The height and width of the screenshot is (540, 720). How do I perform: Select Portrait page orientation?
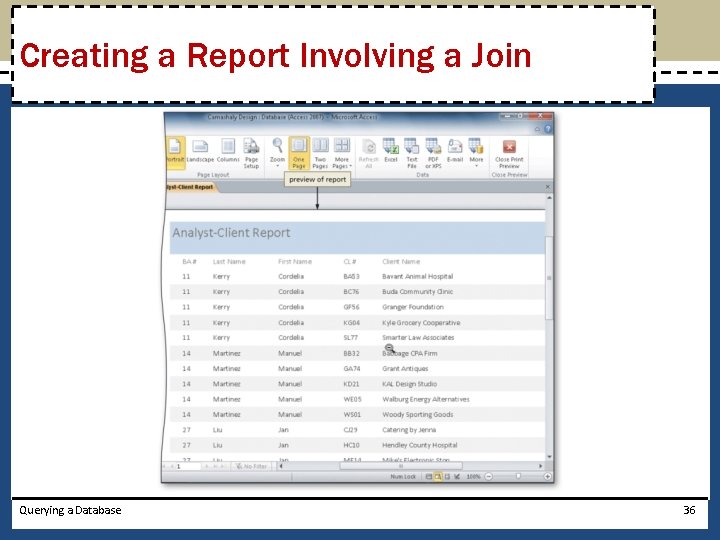point(175,152)
